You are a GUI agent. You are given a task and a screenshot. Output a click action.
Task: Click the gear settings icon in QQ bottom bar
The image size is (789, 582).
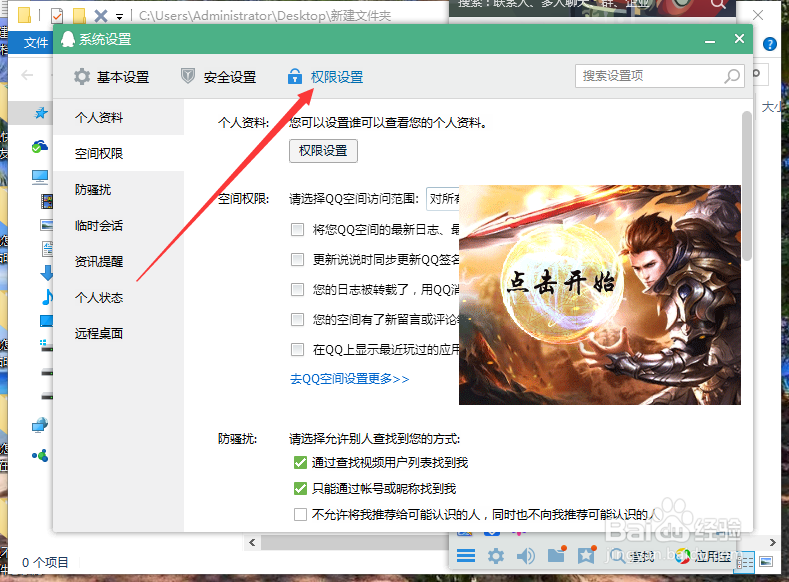point(496,556)
